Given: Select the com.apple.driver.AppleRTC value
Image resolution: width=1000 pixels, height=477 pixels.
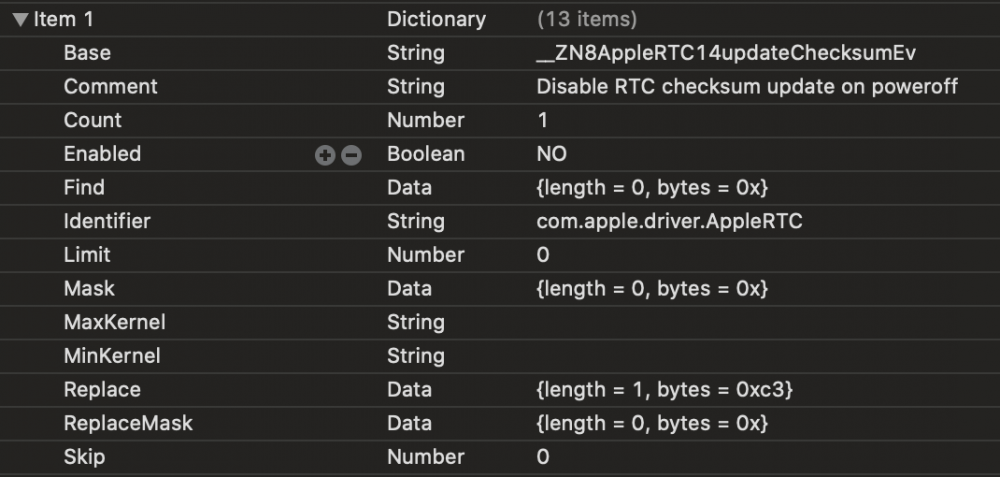Looking at the screenshot, I should pos(670,221).
